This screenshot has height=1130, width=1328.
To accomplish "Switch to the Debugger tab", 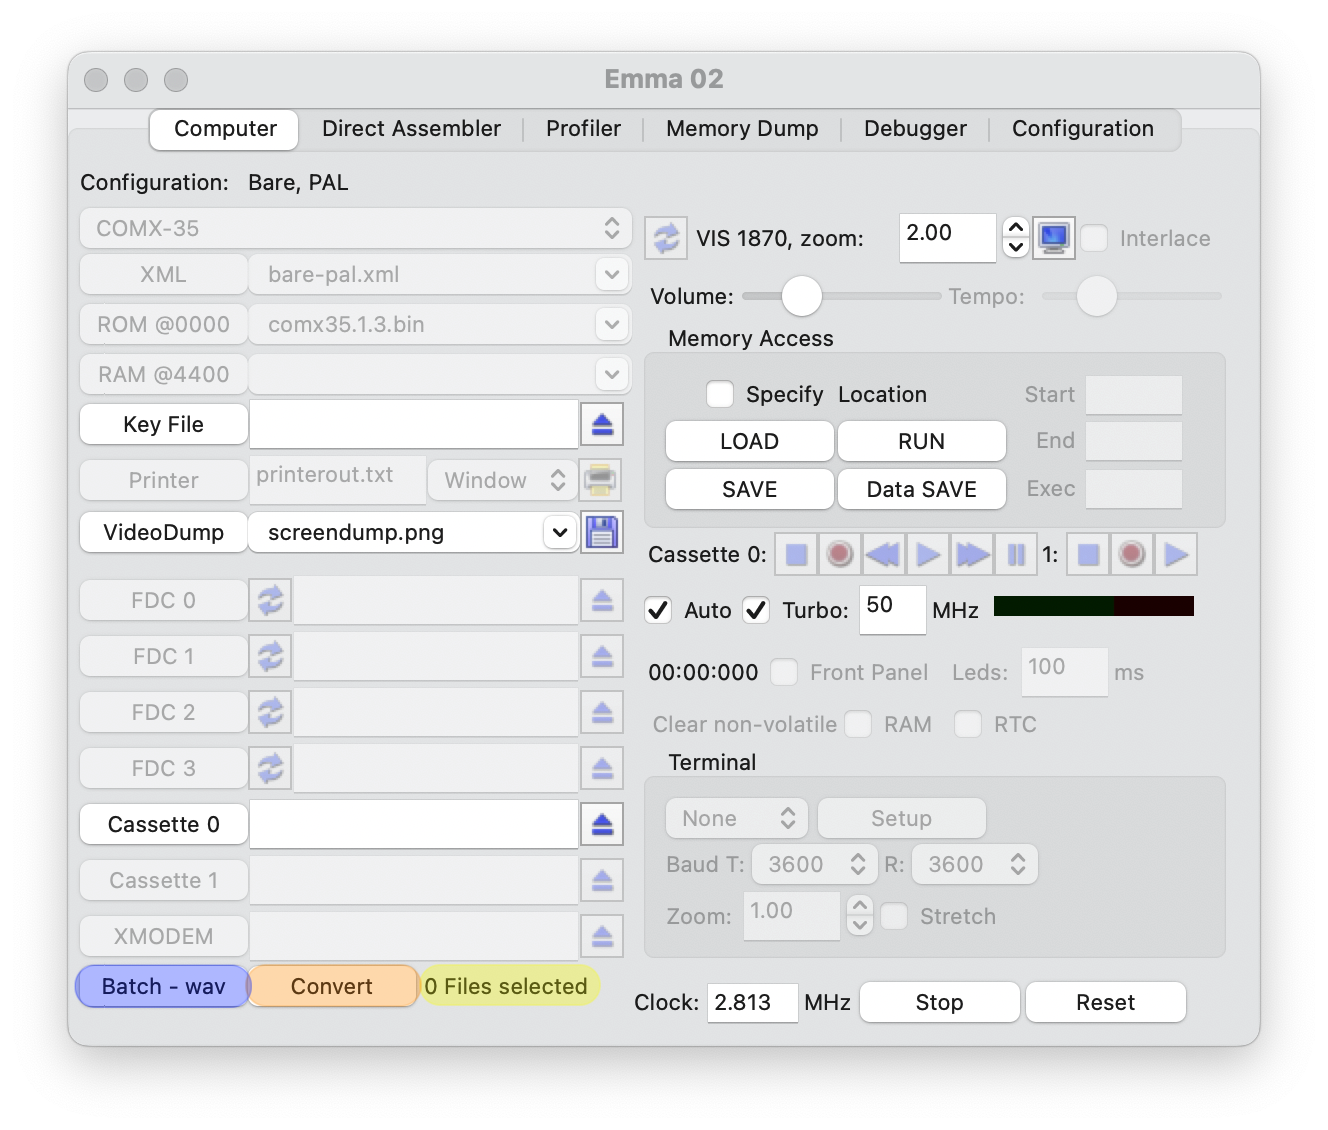I will click(x=915, y=129).
